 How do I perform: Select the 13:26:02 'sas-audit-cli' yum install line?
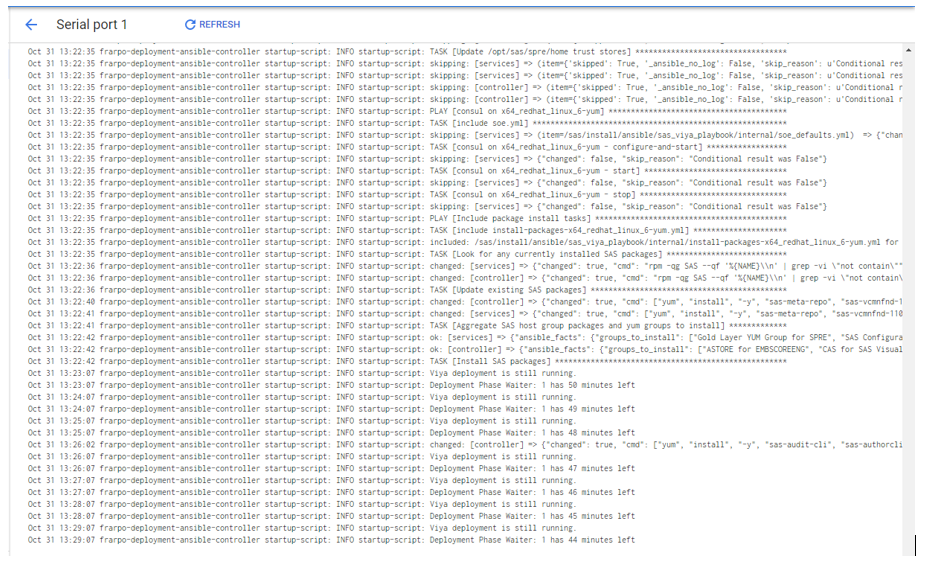(465, 445)
